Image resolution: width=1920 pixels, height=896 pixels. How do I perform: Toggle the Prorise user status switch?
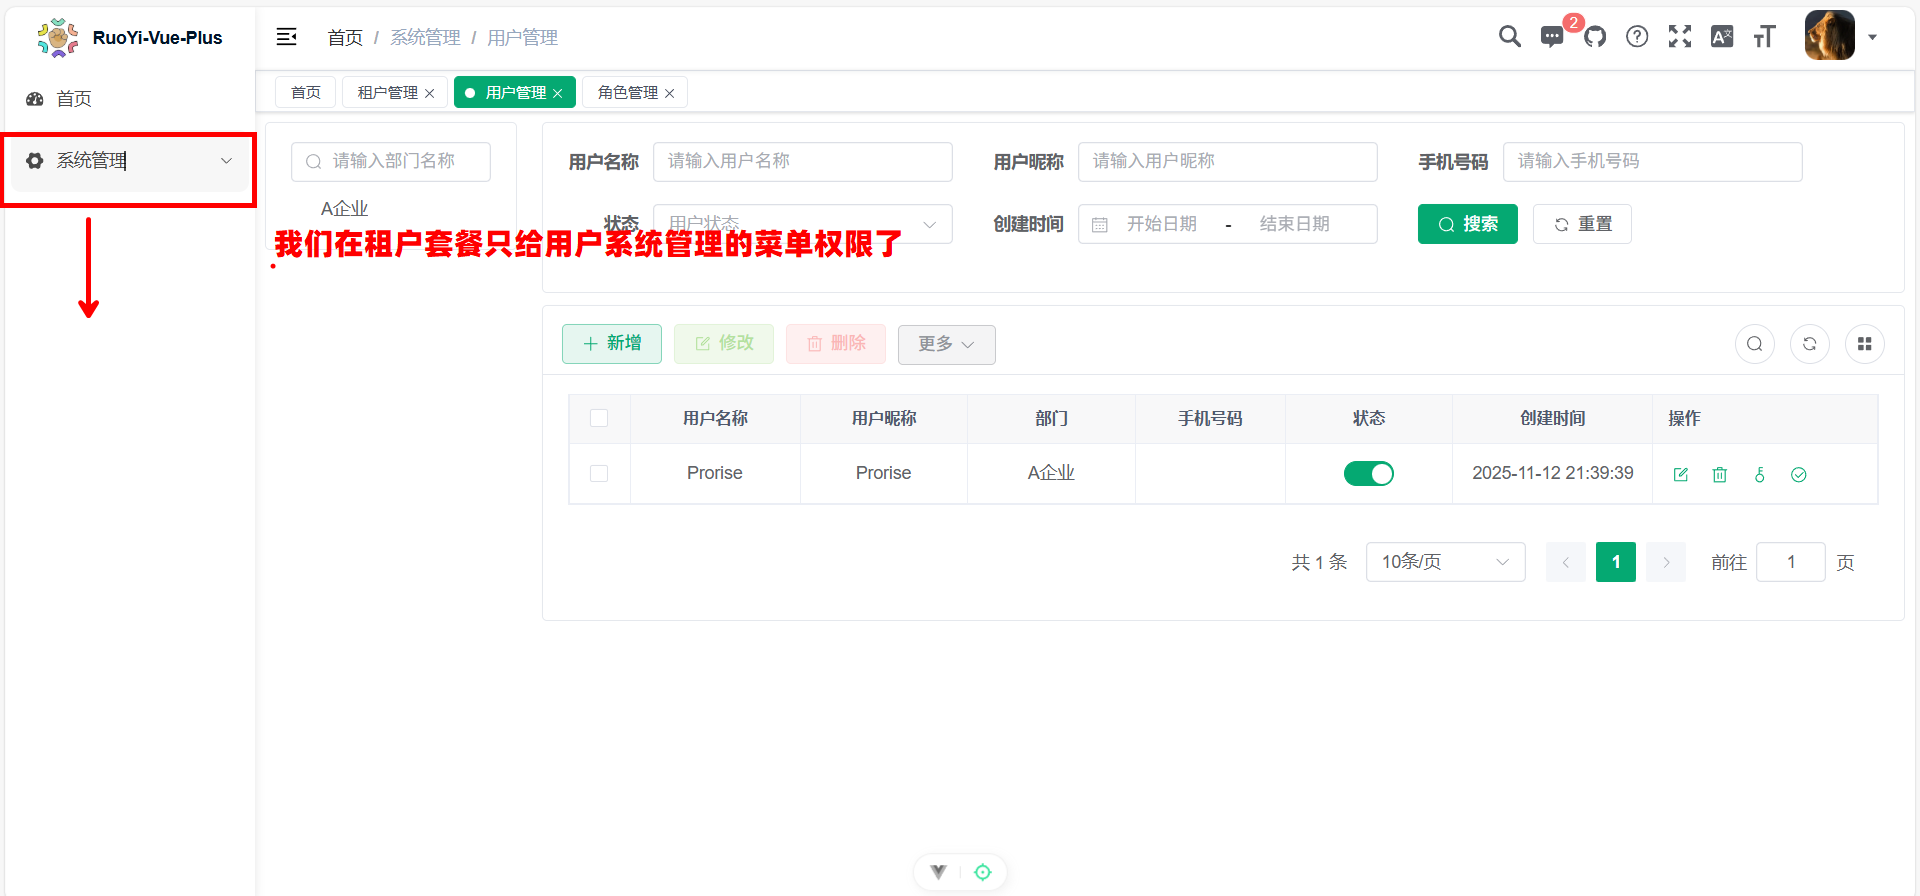1368,473
